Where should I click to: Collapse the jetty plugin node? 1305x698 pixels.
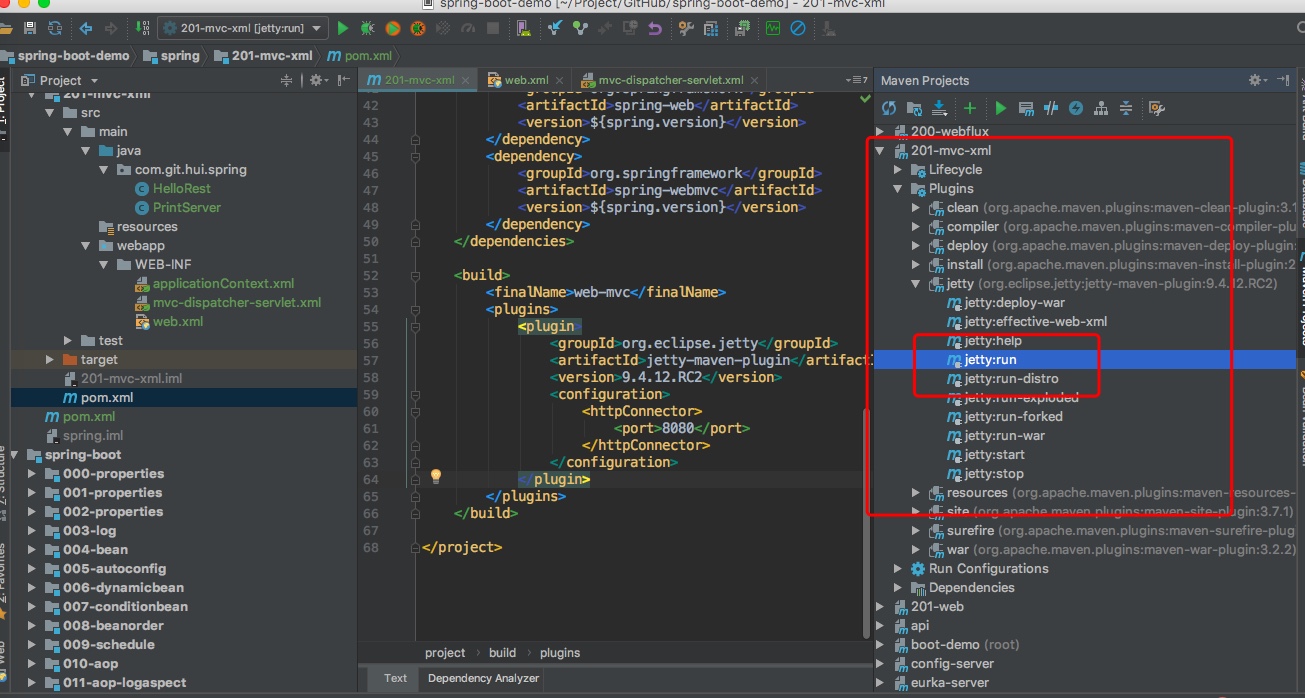[916, 284]
